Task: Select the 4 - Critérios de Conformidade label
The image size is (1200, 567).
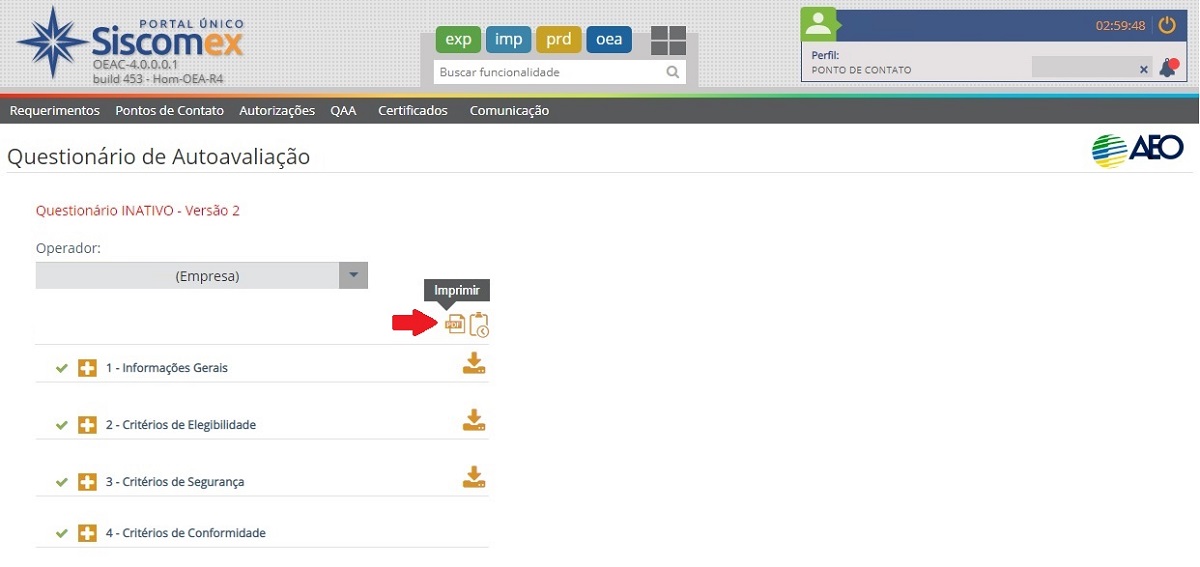Action: (186, 533)
